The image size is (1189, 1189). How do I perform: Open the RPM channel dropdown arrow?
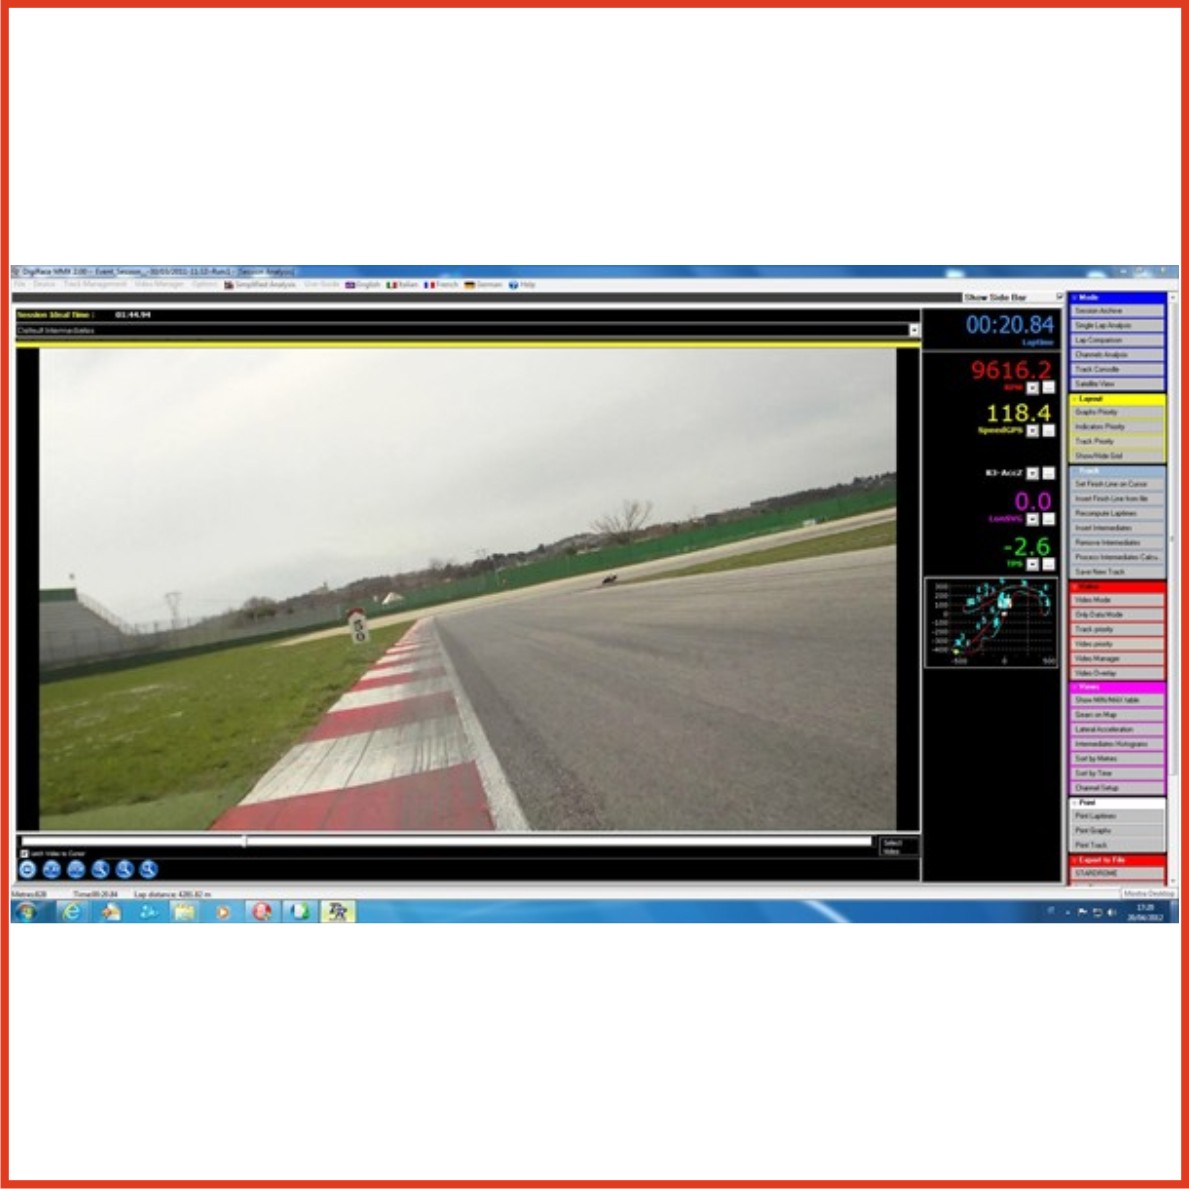(x=1033, y=388)
